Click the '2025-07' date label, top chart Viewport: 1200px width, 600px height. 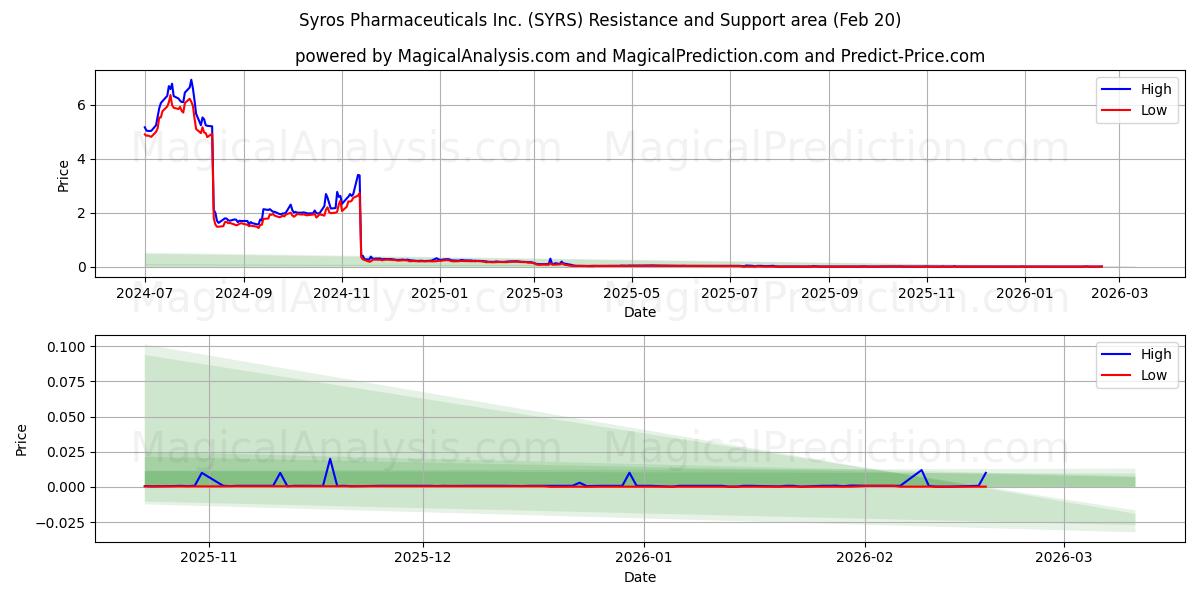click(x=730, y=294)
